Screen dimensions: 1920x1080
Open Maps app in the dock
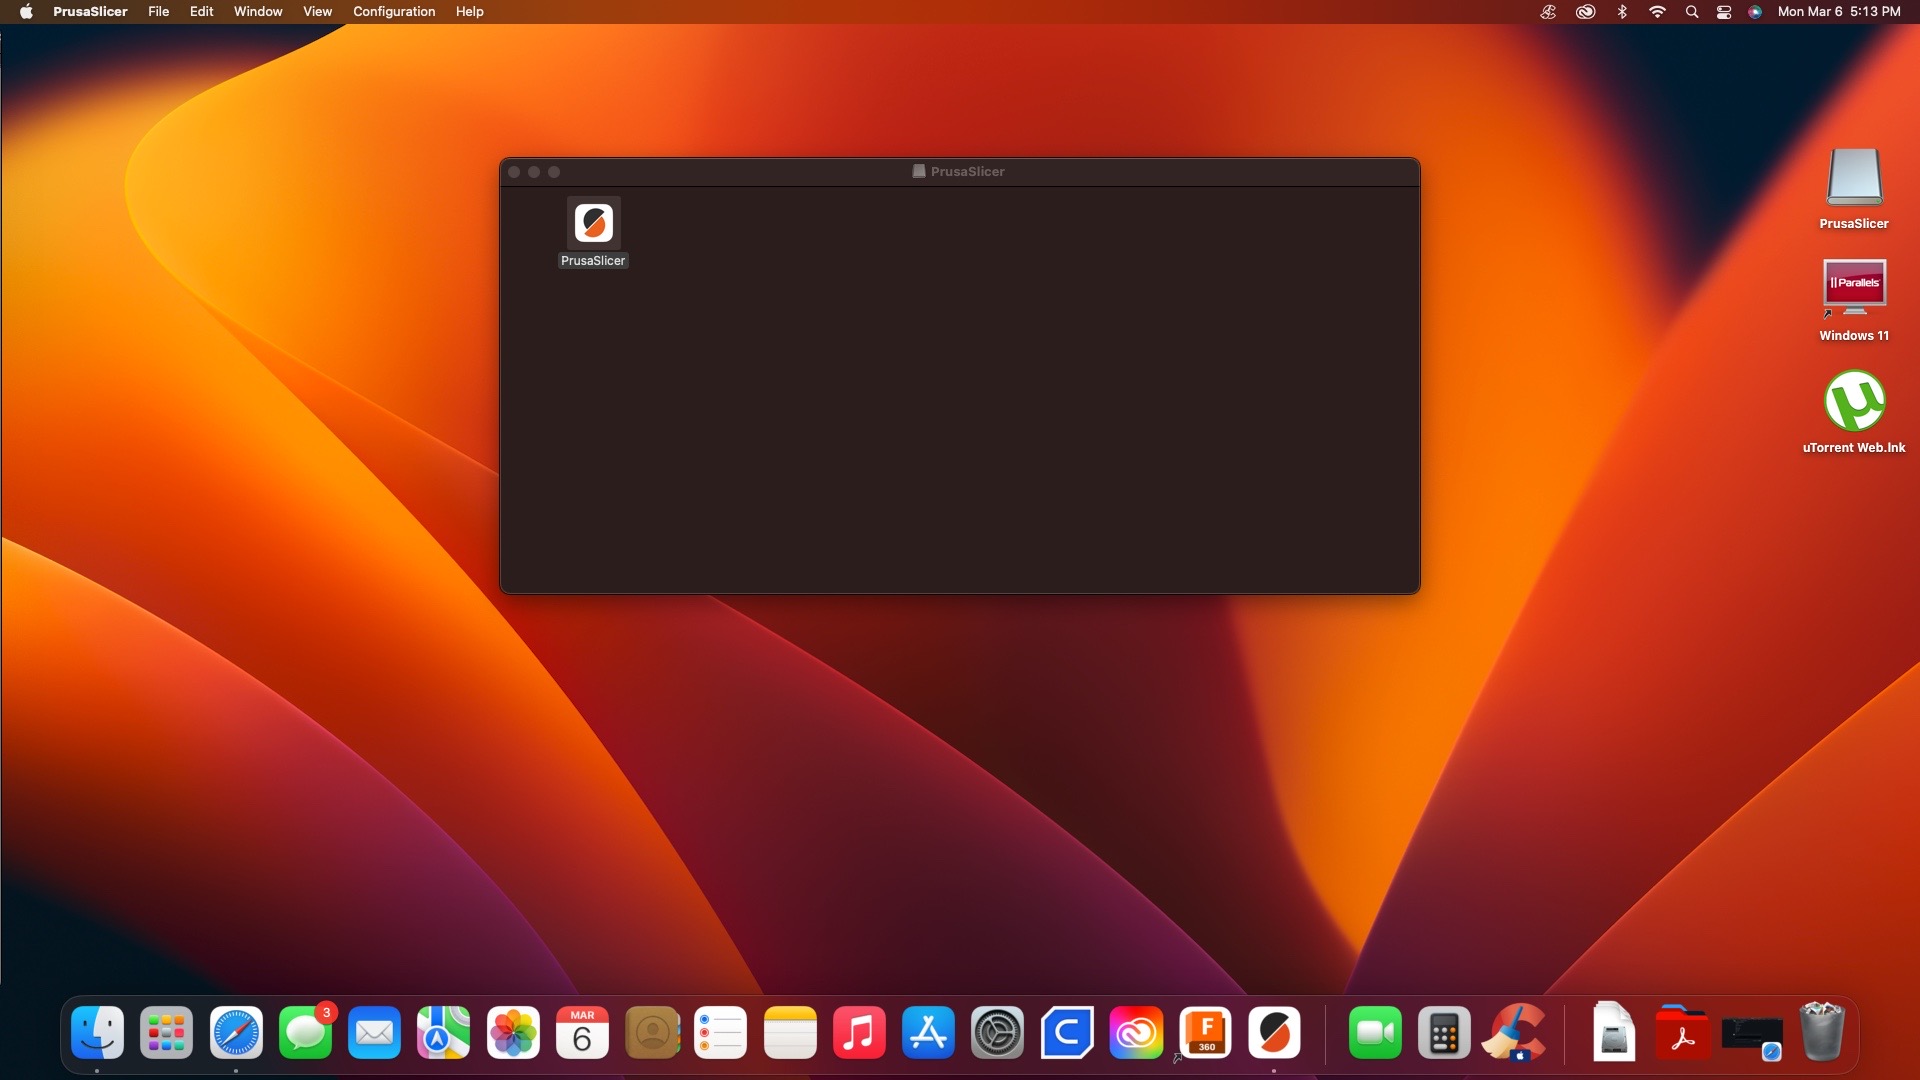tap(443, 1033)
